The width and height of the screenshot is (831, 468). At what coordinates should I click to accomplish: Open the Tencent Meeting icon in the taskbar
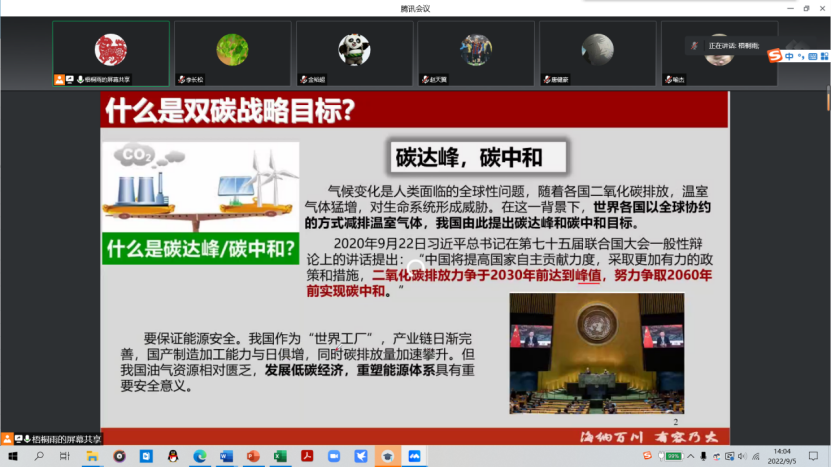tap(413, 456)
